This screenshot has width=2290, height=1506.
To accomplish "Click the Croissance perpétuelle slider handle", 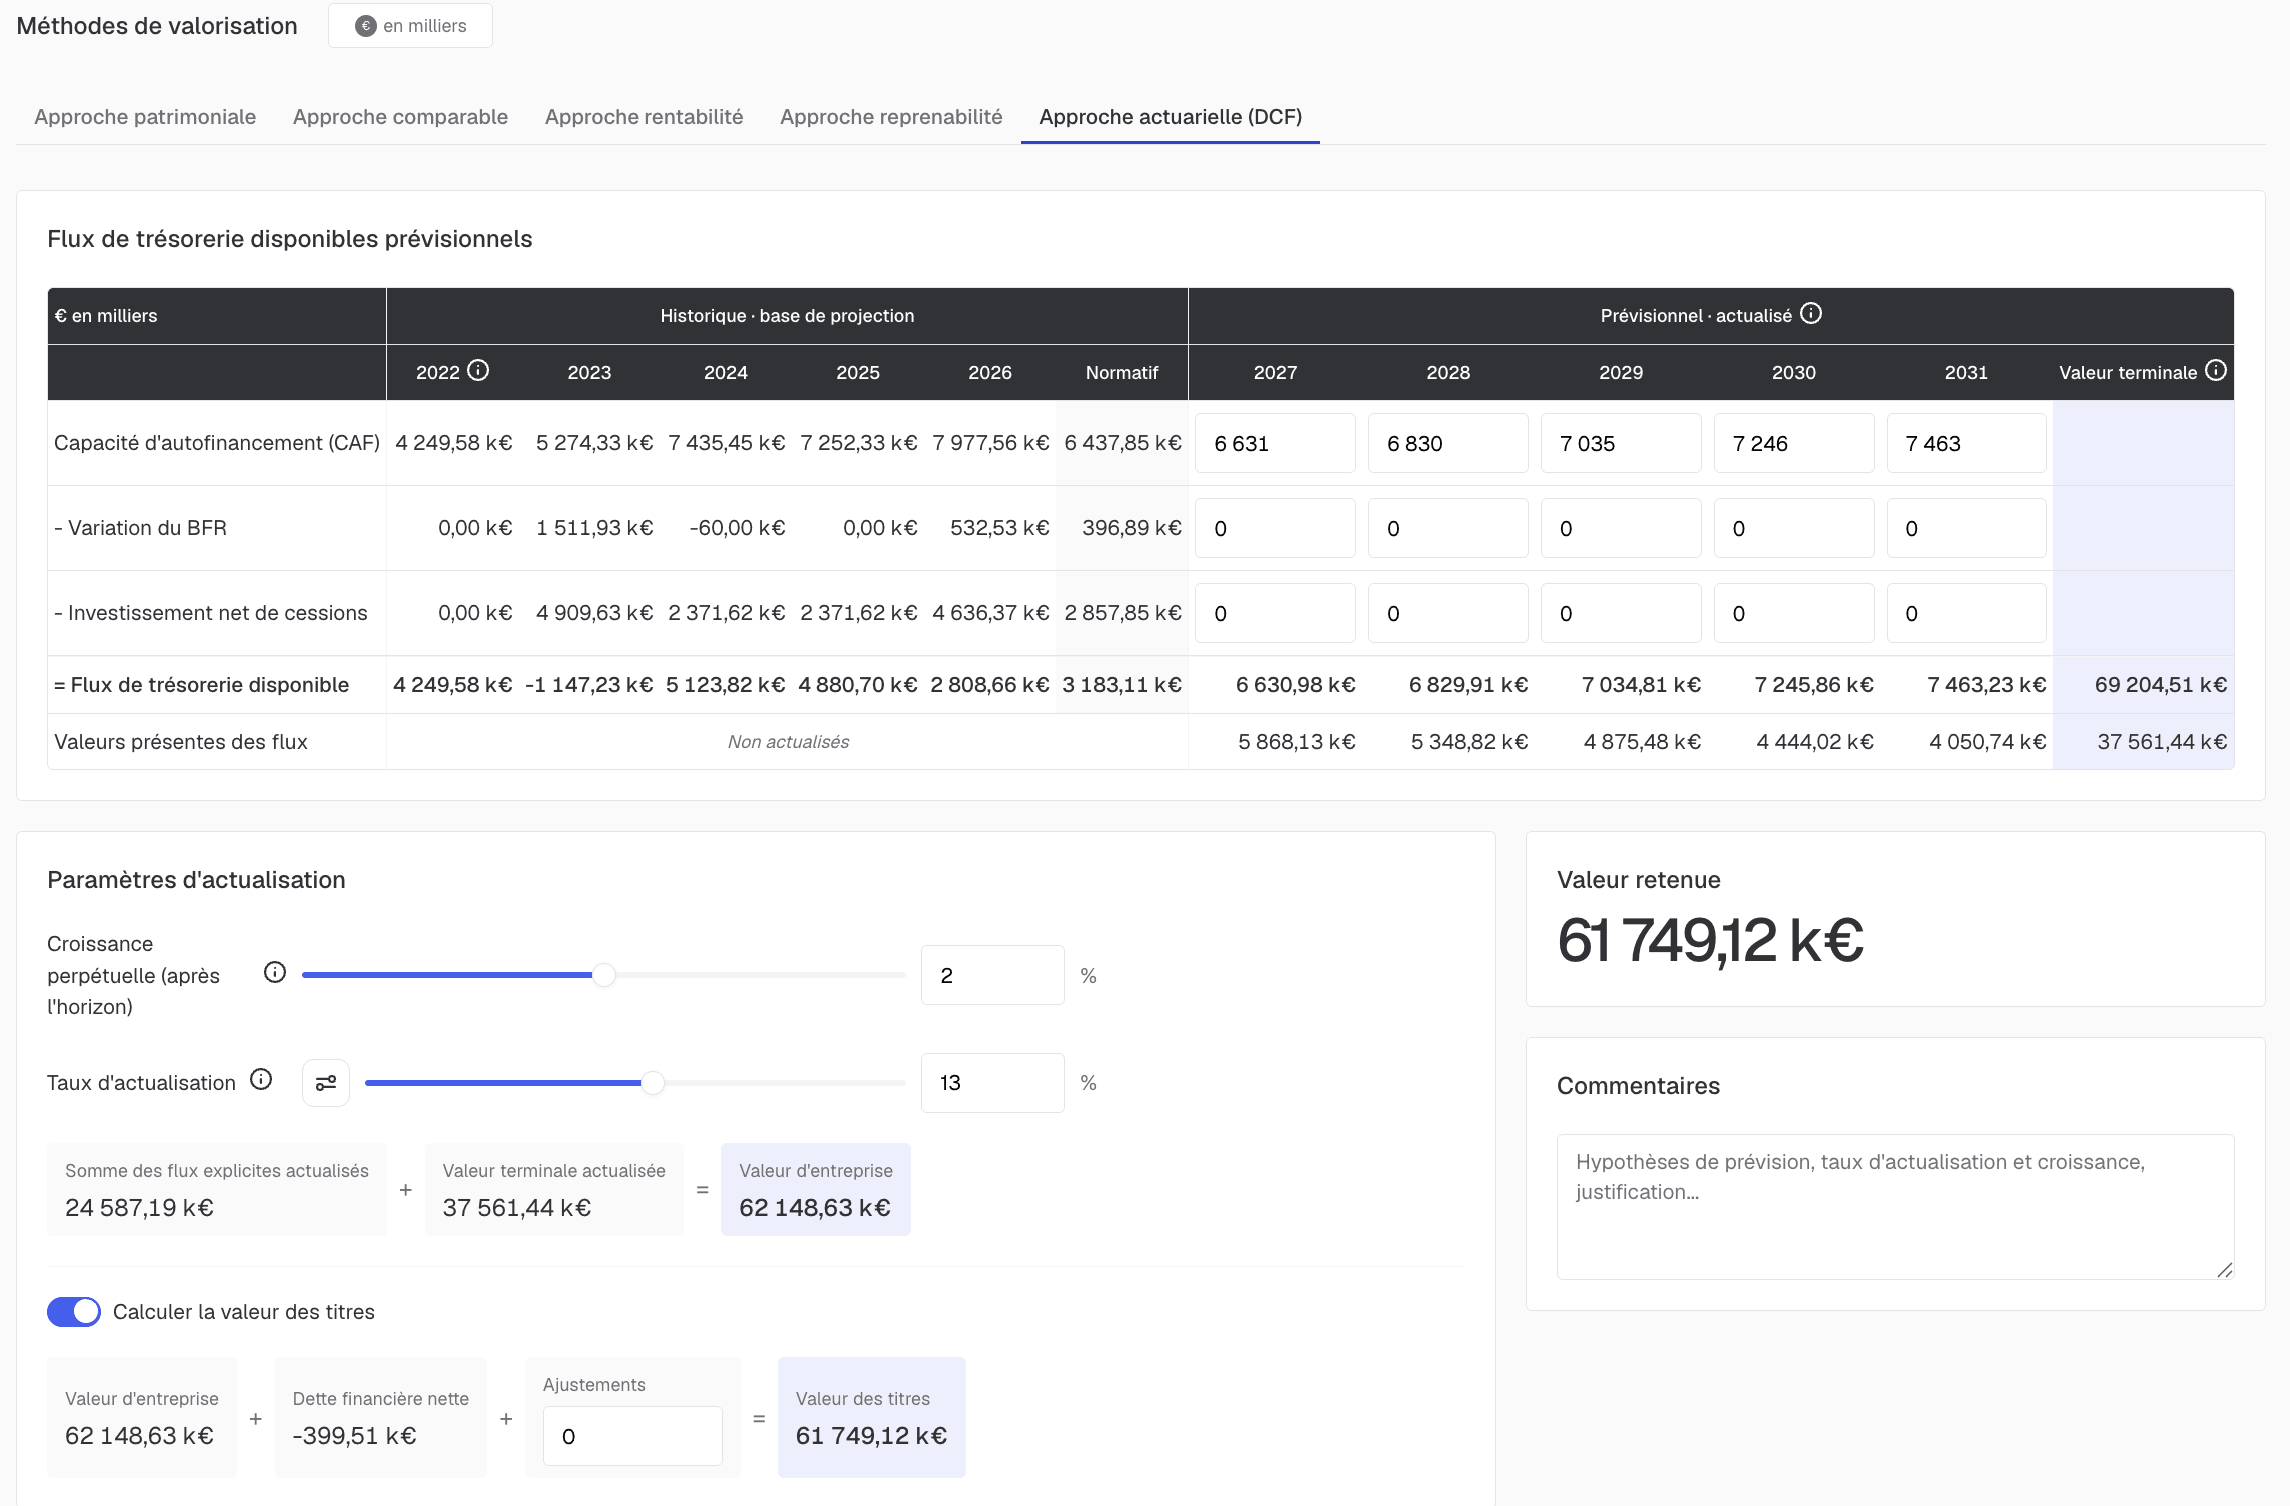I will click(x=604, y=975).
